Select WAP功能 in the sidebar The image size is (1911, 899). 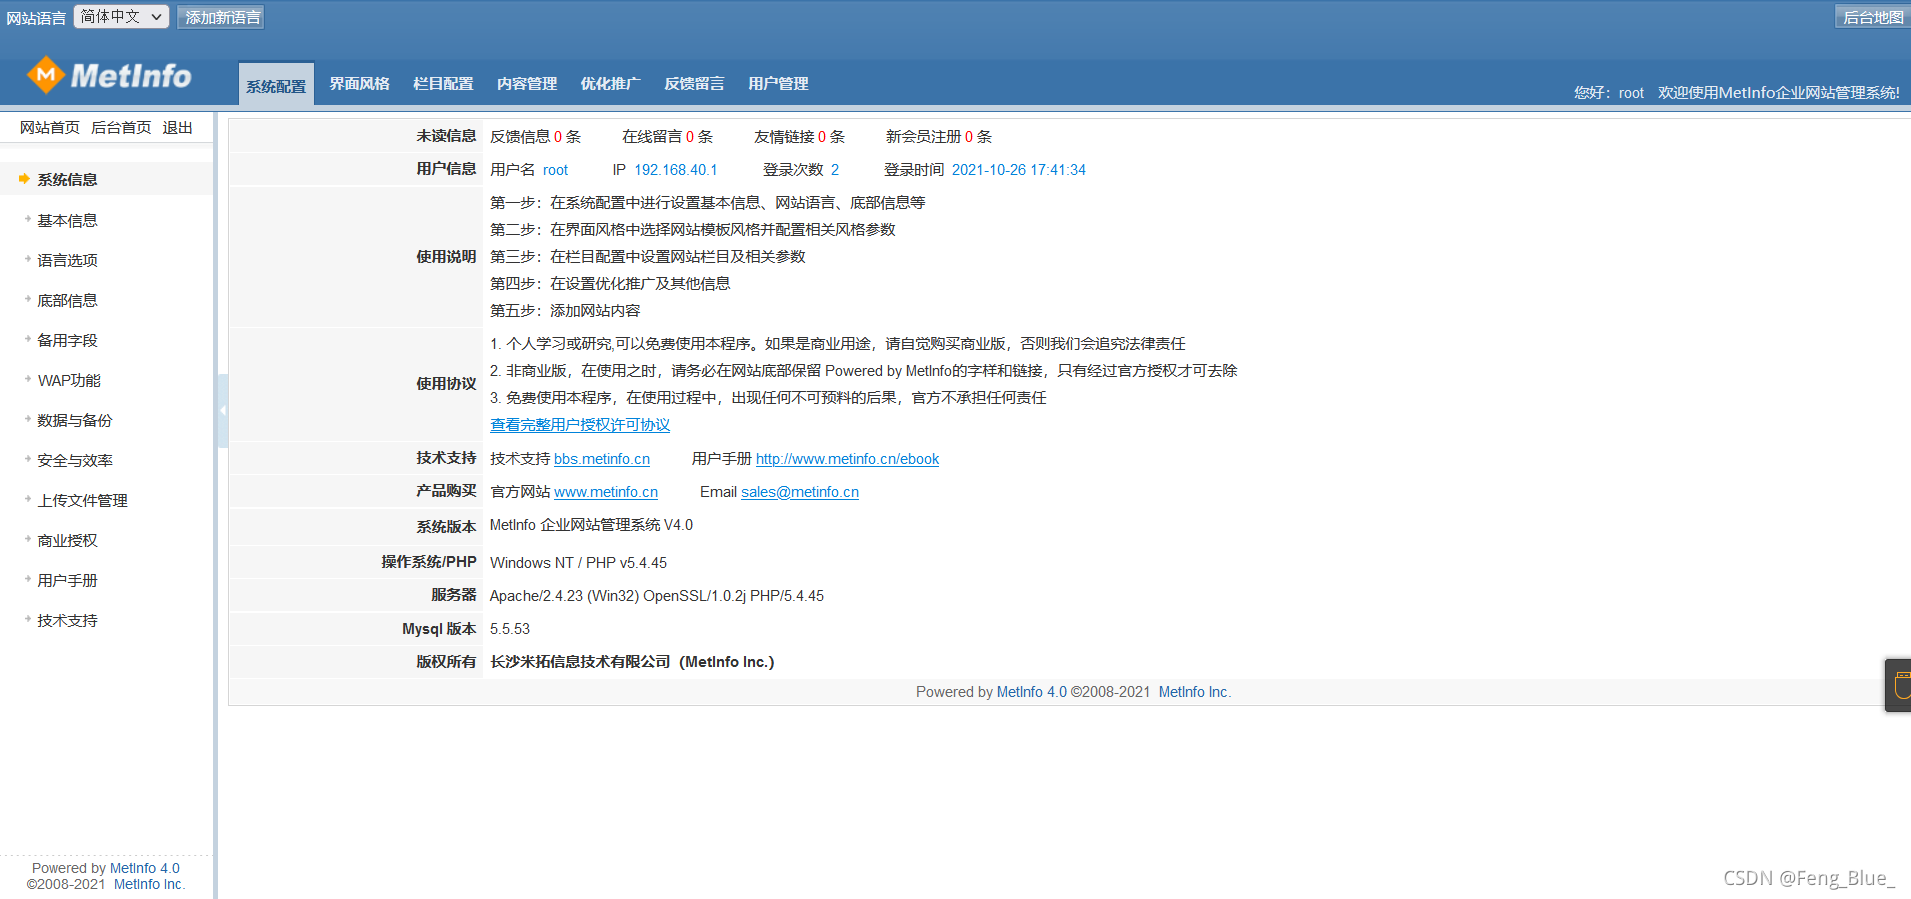point(69,380)
